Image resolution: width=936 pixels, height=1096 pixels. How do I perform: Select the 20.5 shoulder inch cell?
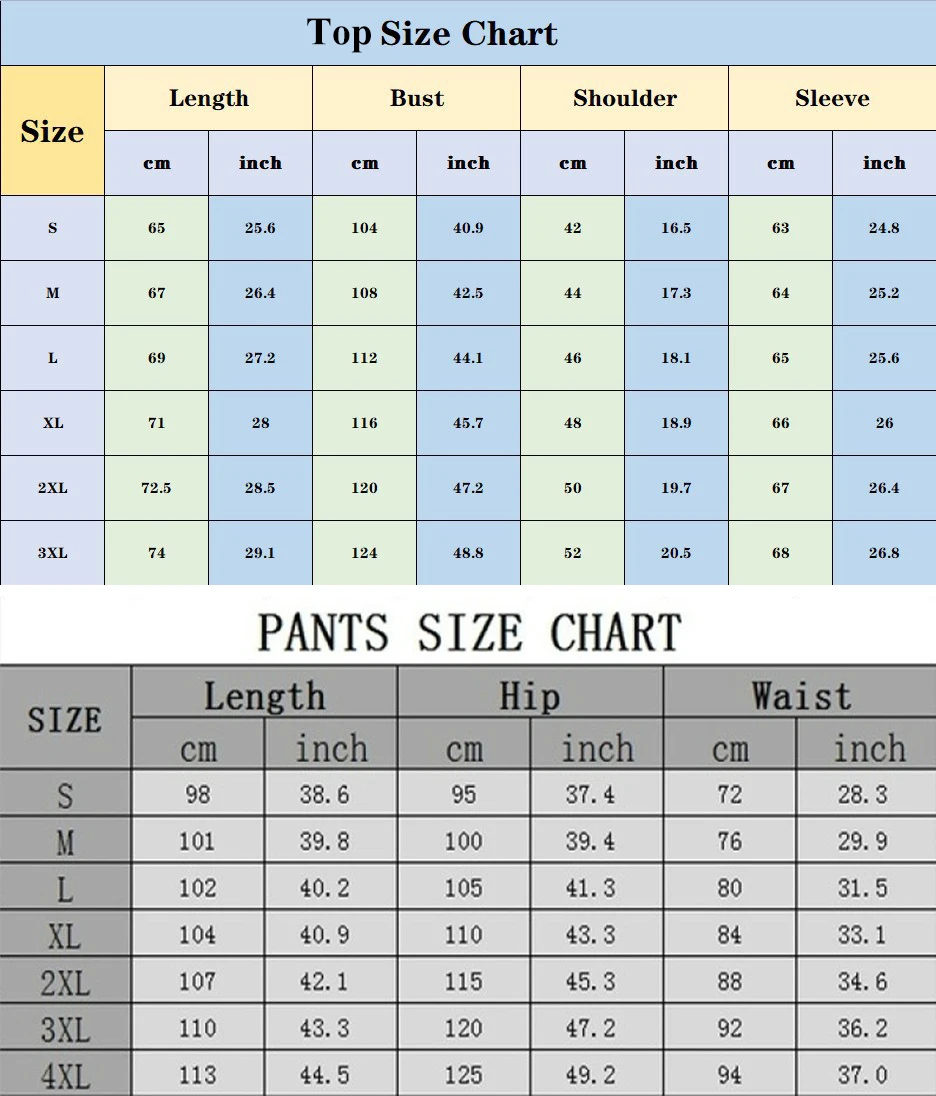click(x=676, y=553)
